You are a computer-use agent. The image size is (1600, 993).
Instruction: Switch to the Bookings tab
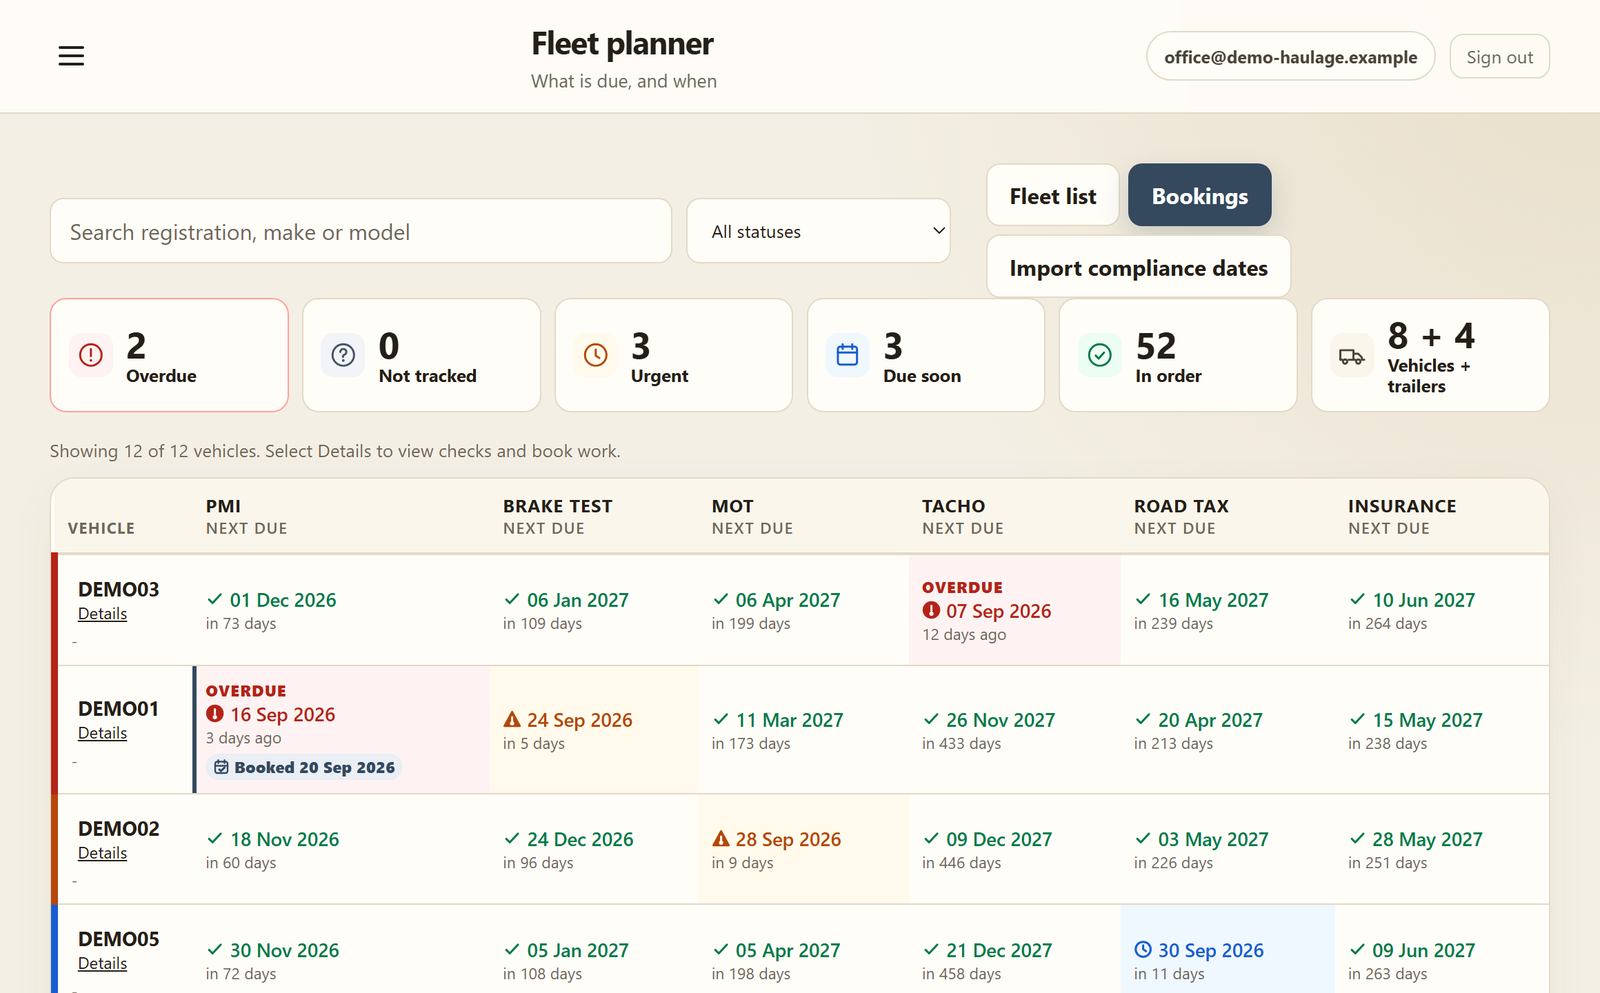pyautogui.click(x=1200, y=196)
